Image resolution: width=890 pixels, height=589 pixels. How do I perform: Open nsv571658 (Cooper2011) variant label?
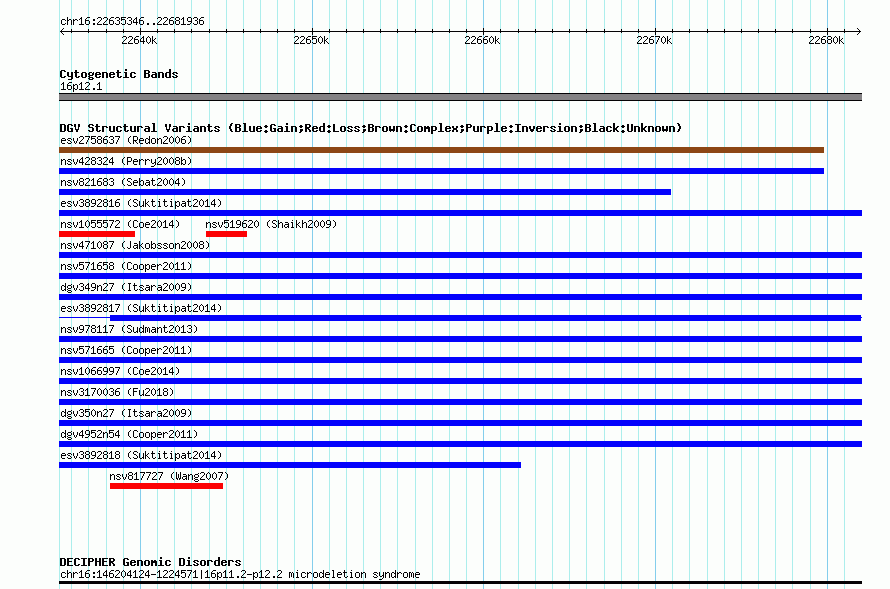[x=126, y=266]
